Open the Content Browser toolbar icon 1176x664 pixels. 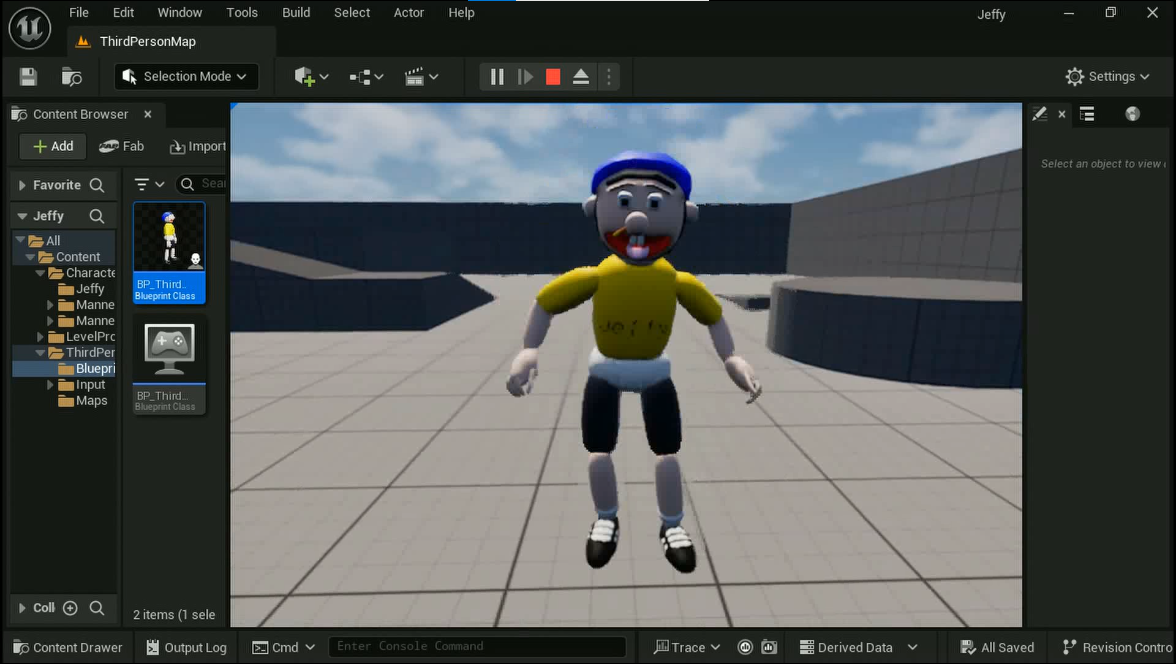click(71, 77)
